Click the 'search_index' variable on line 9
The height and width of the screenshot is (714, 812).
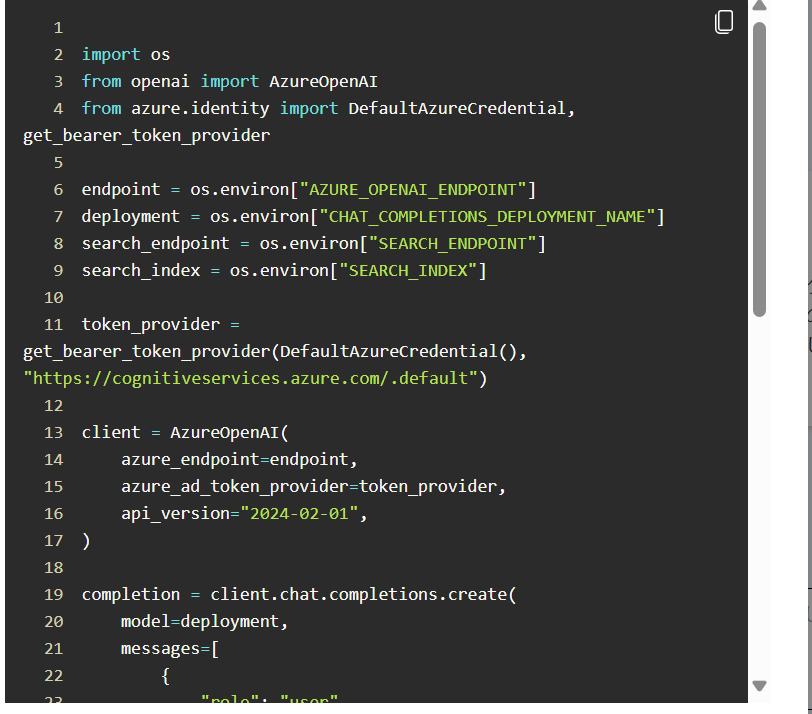point(141,270)
